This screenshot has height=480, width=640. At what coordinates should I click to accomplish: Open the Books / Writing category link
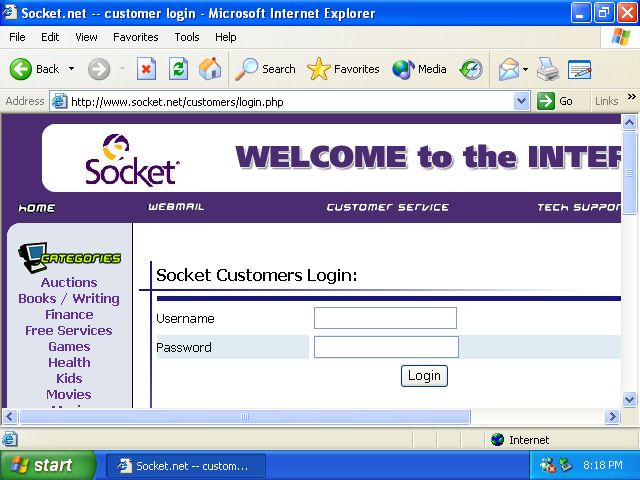tap(69, 299)
